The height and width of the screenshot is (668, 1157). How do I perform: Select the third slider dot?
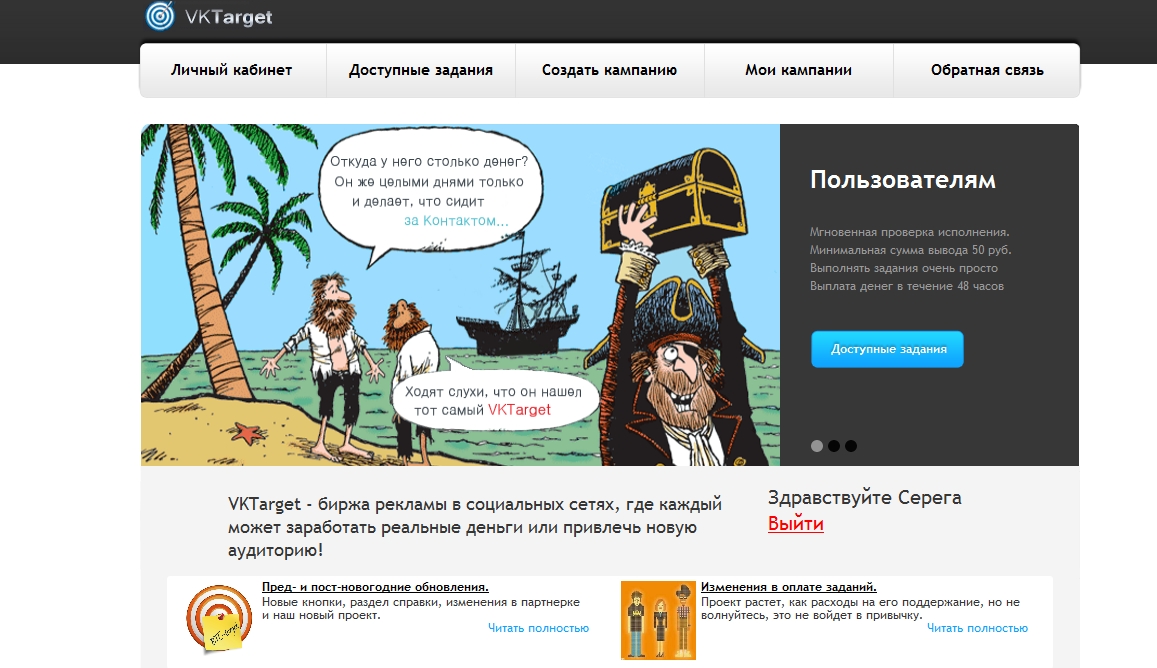click(851, 446)
